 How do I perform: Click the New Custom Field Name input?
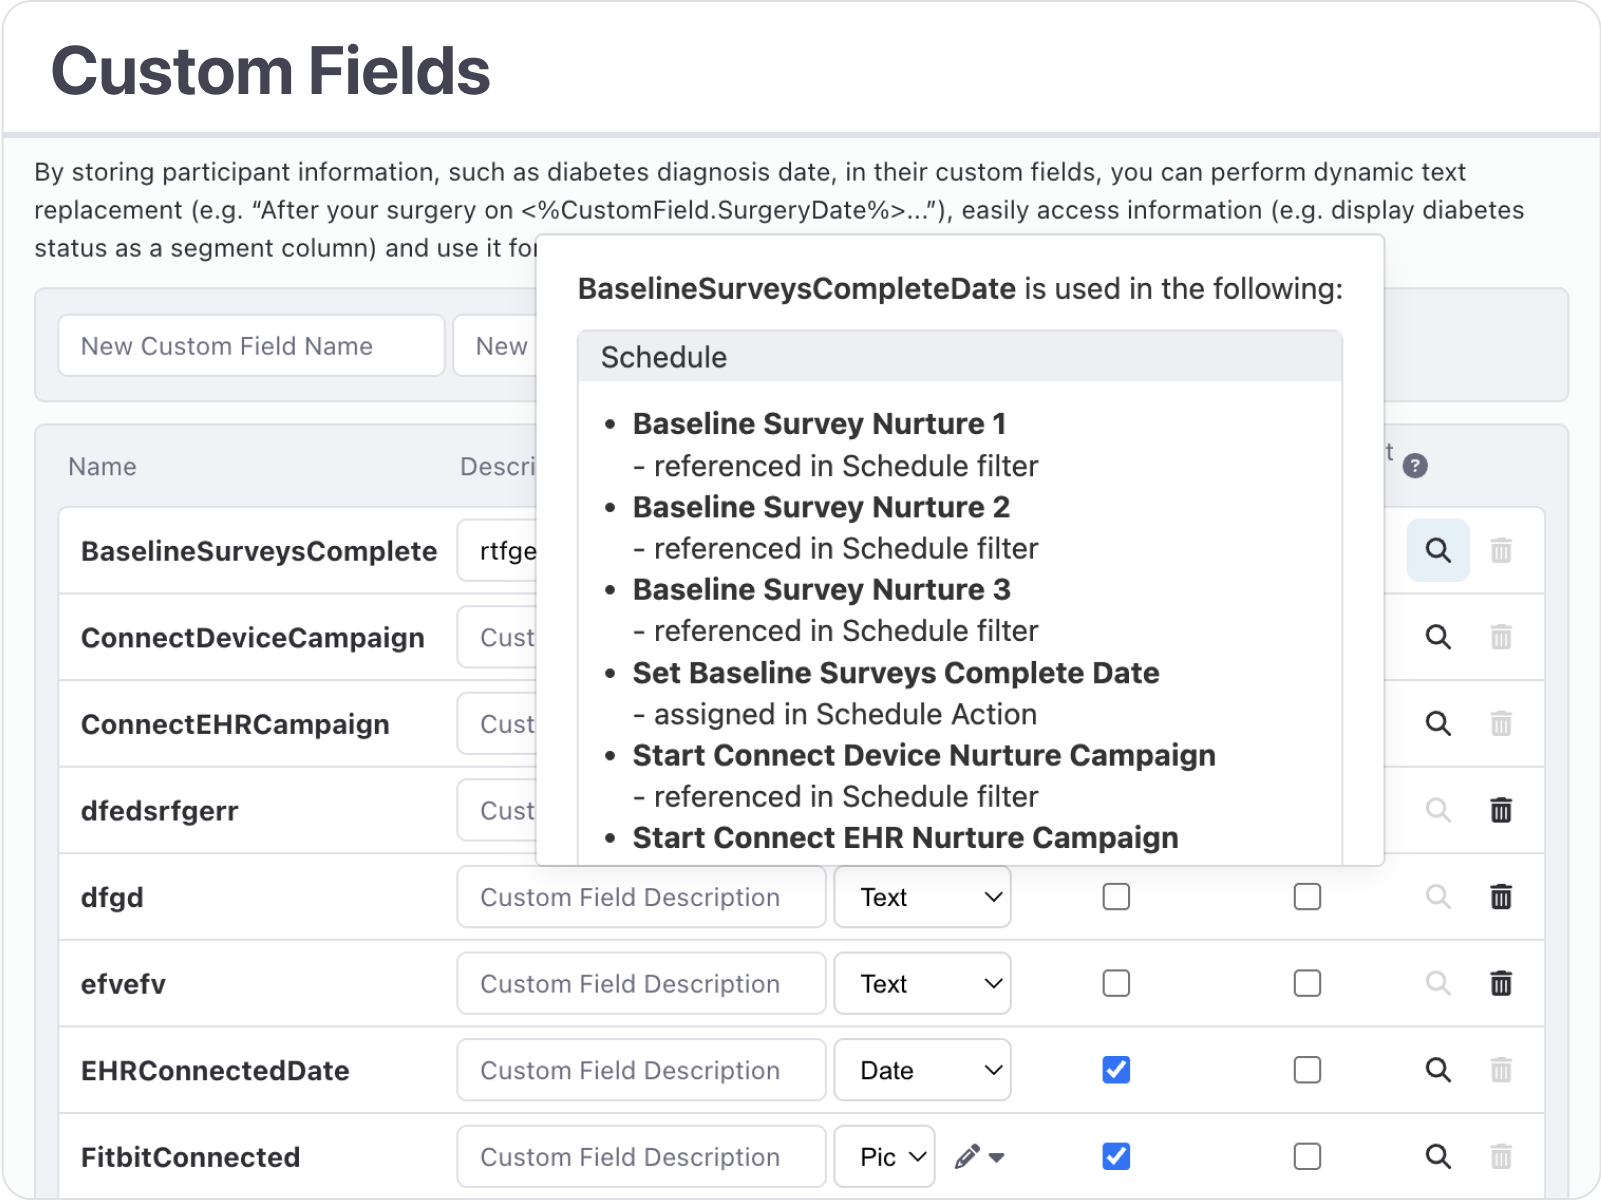click(251, 346)
